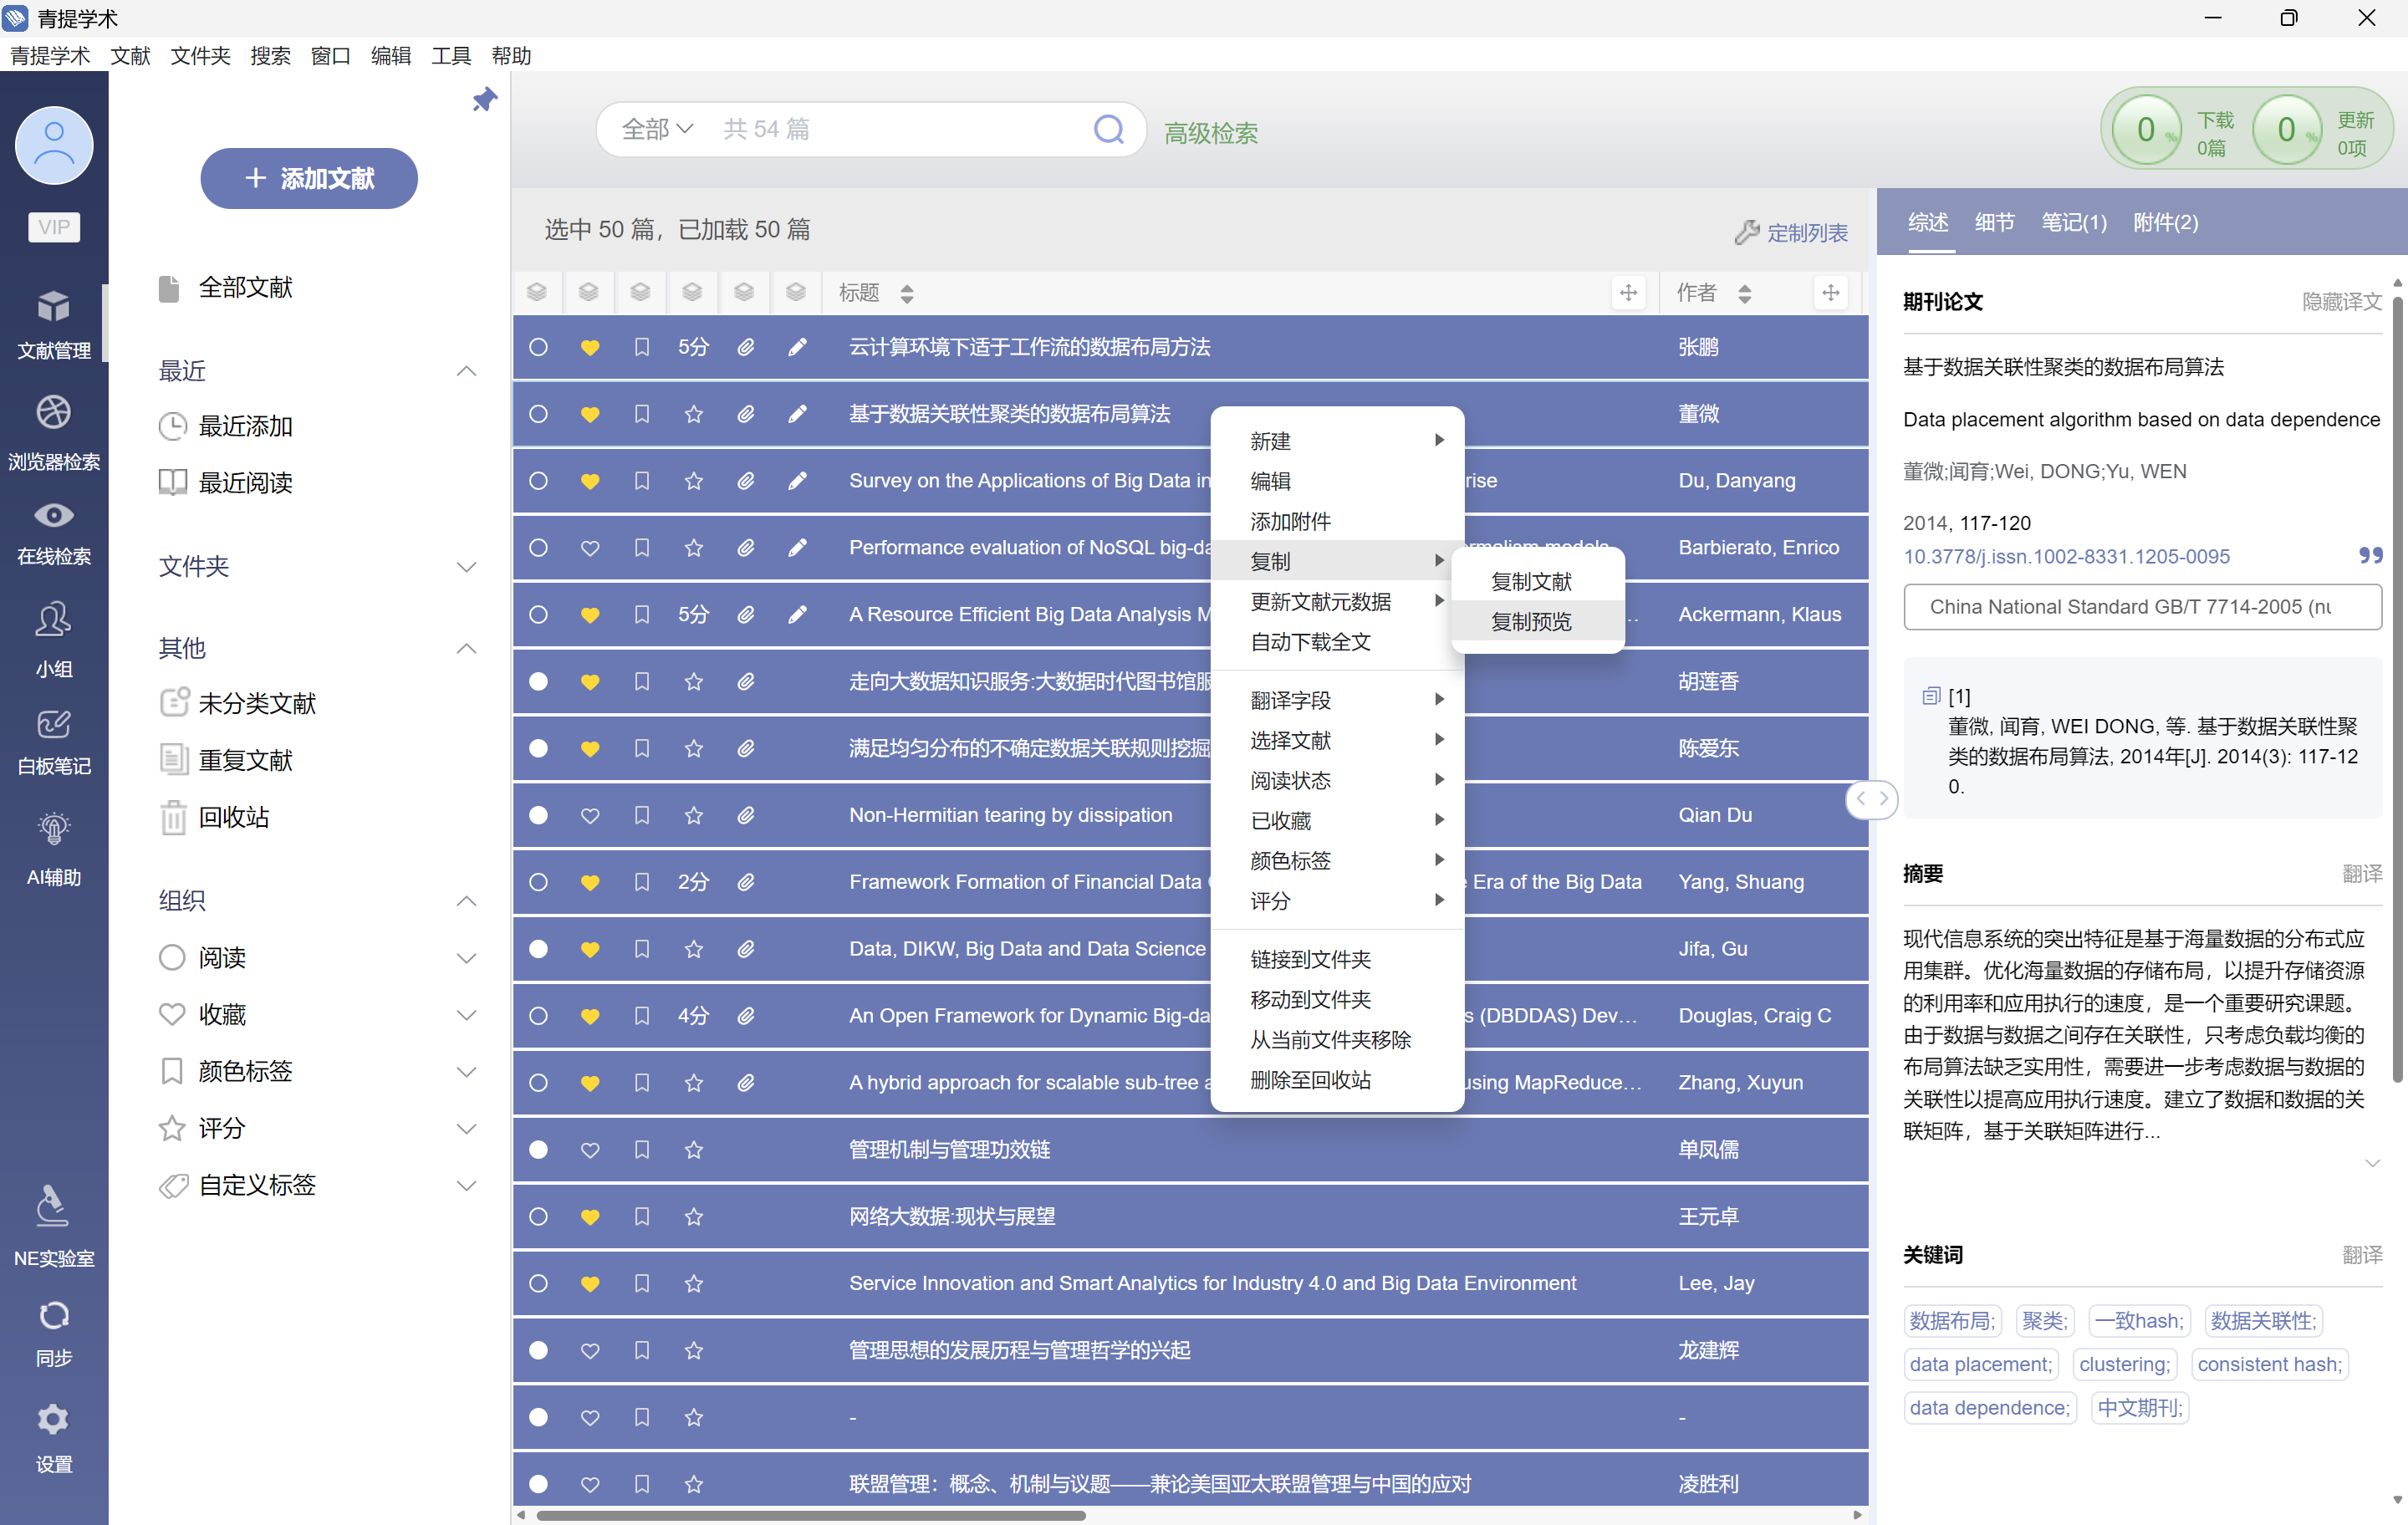Expand the 文件夹 section chevron
2408x1525 pixels.
[466, 567]
